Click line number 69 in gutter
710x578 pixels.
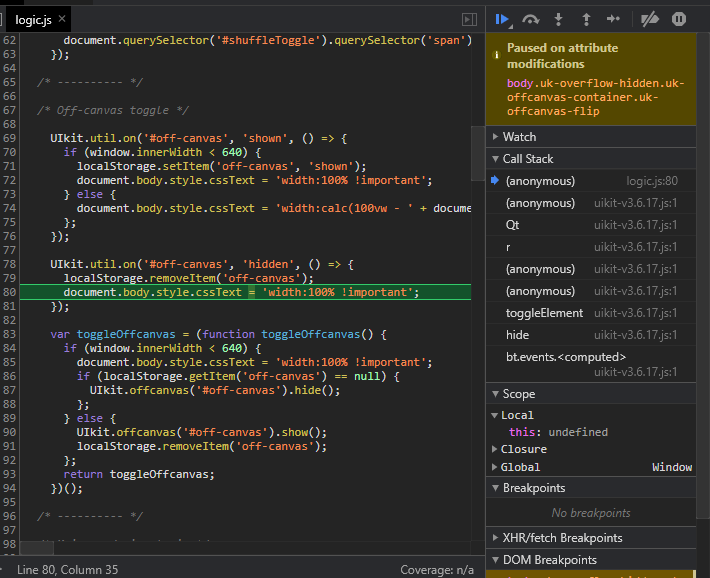coord(10,138)
